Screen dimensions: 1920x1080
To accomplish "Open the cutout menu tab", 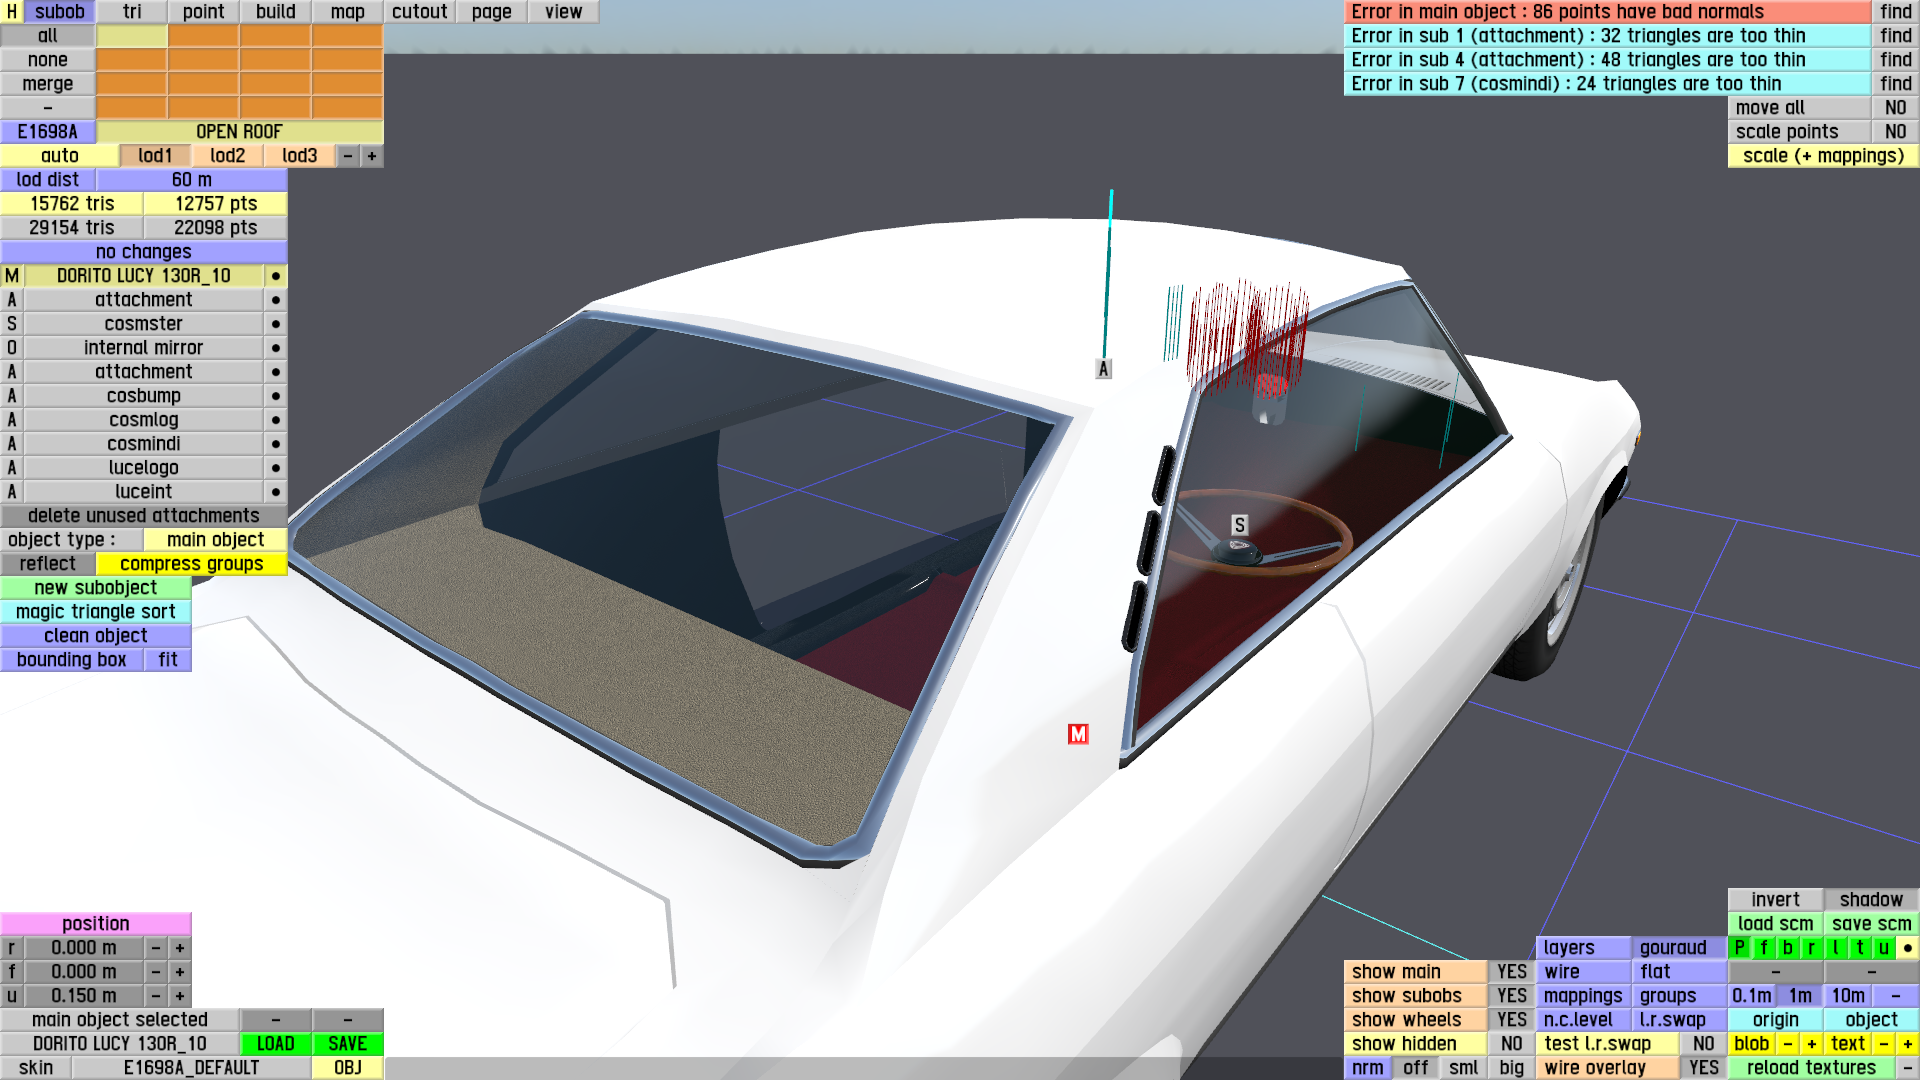I will [x=419, y=12].
